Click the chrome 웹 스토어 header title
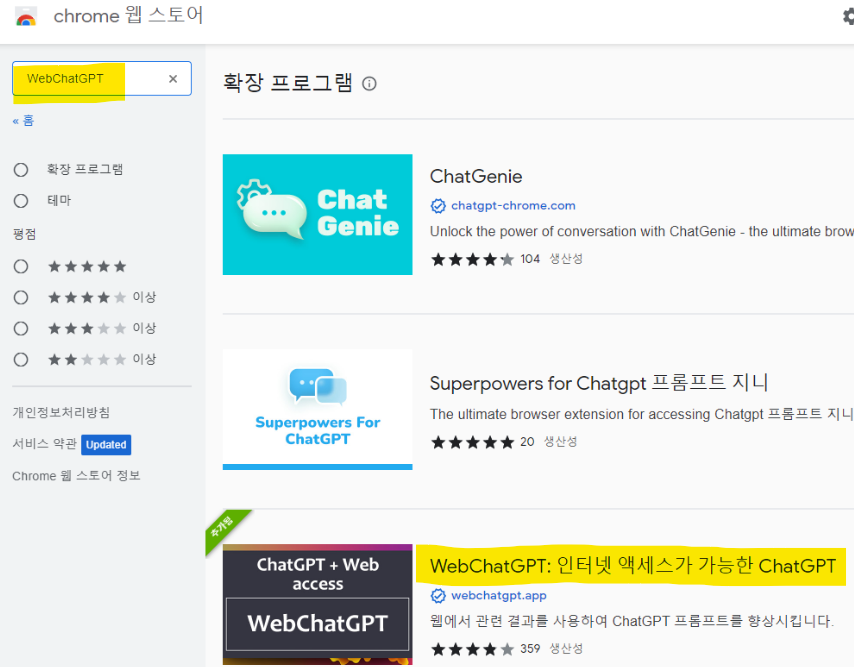The width and height of the screenshot is (854, 667). 129,16
